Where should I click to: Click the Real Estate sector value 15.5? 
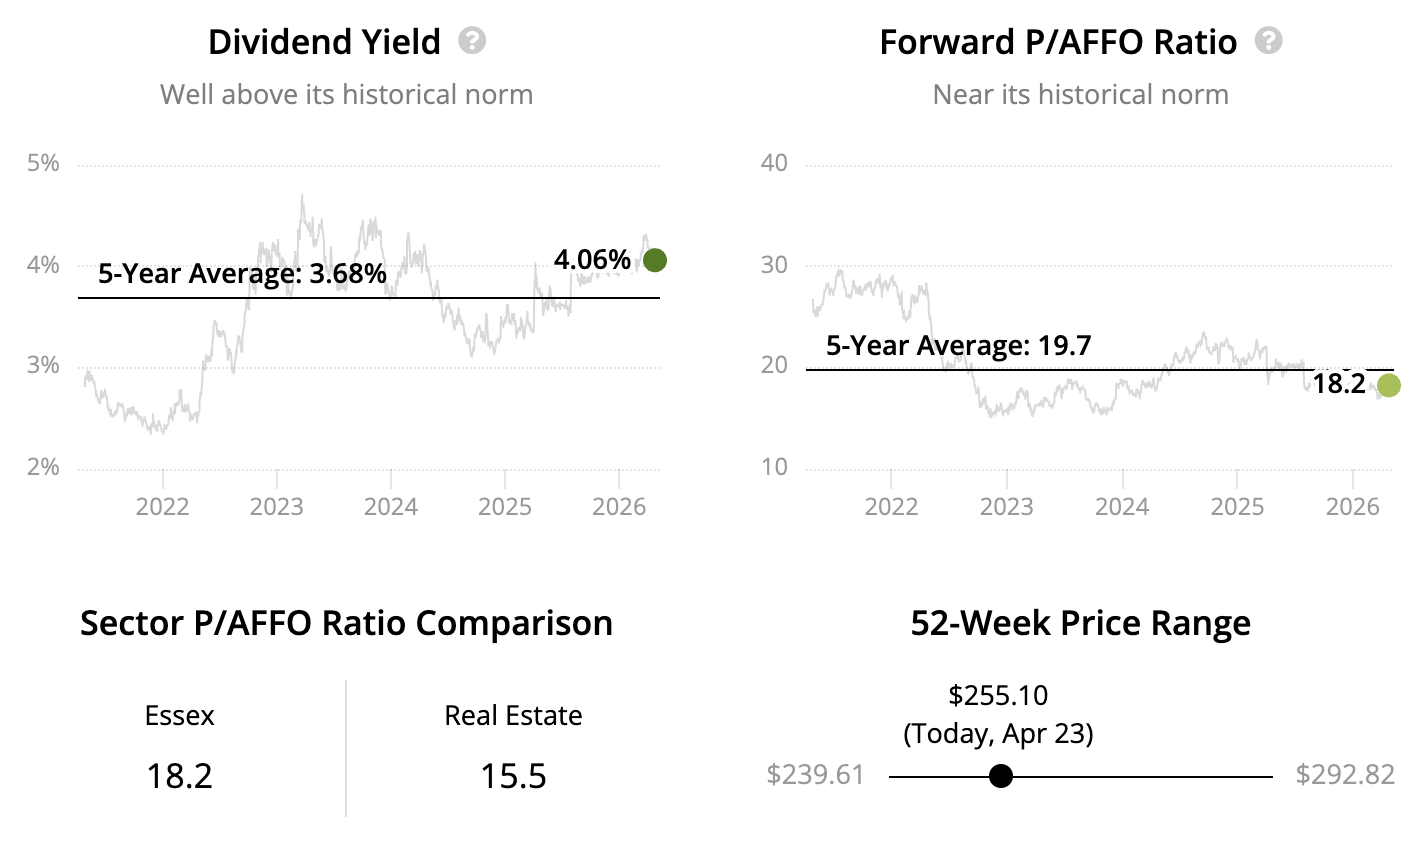click(513, 776)
